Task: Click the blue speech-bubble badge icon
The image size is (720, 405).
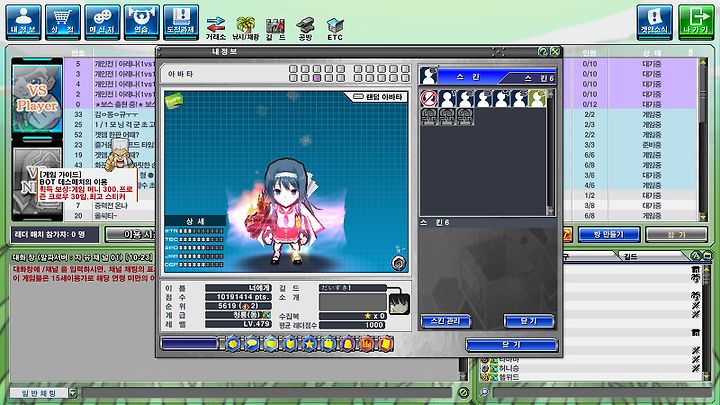Action: (x=252, y=343)
